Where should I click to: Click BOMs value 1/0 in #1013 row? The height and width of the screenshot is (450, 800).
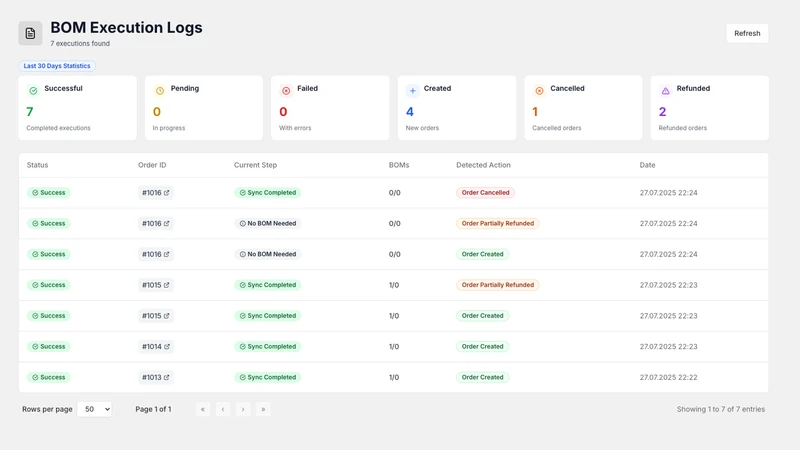point(394,378)
